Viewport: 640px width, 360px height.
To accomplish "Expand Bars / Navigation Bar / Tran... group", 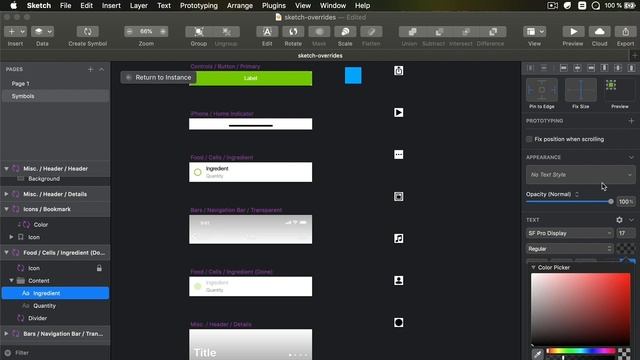I will pyautogui.click(x=6, y=333).
